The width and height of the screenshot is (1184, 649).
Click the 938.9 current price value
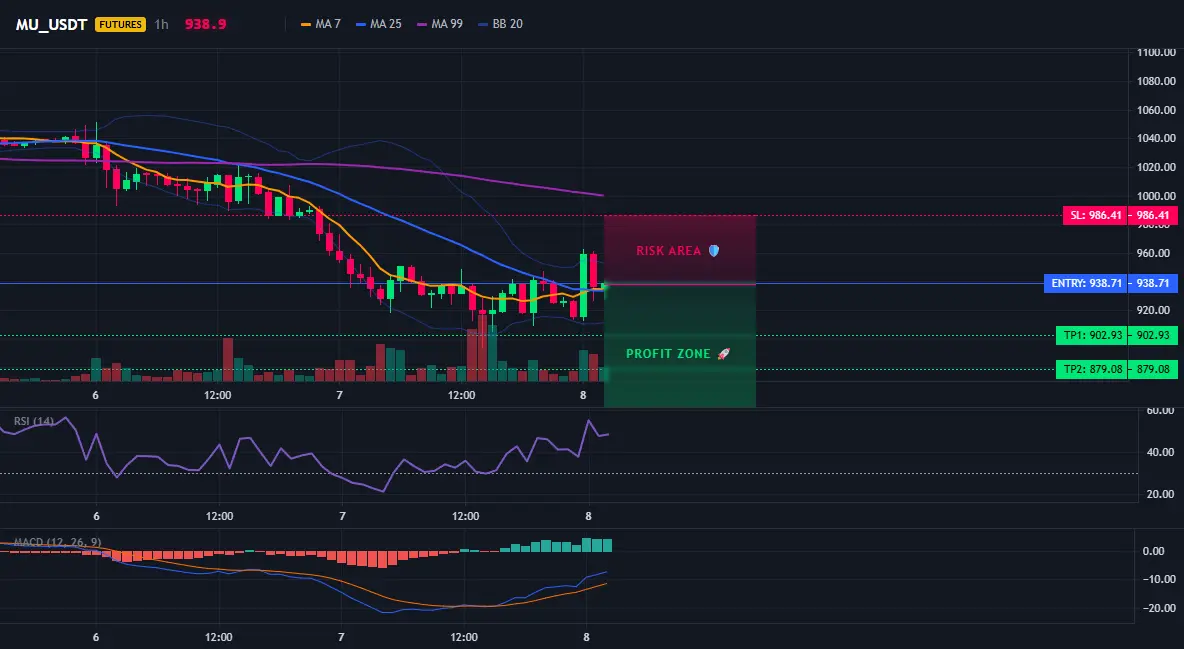pos(205,24)
